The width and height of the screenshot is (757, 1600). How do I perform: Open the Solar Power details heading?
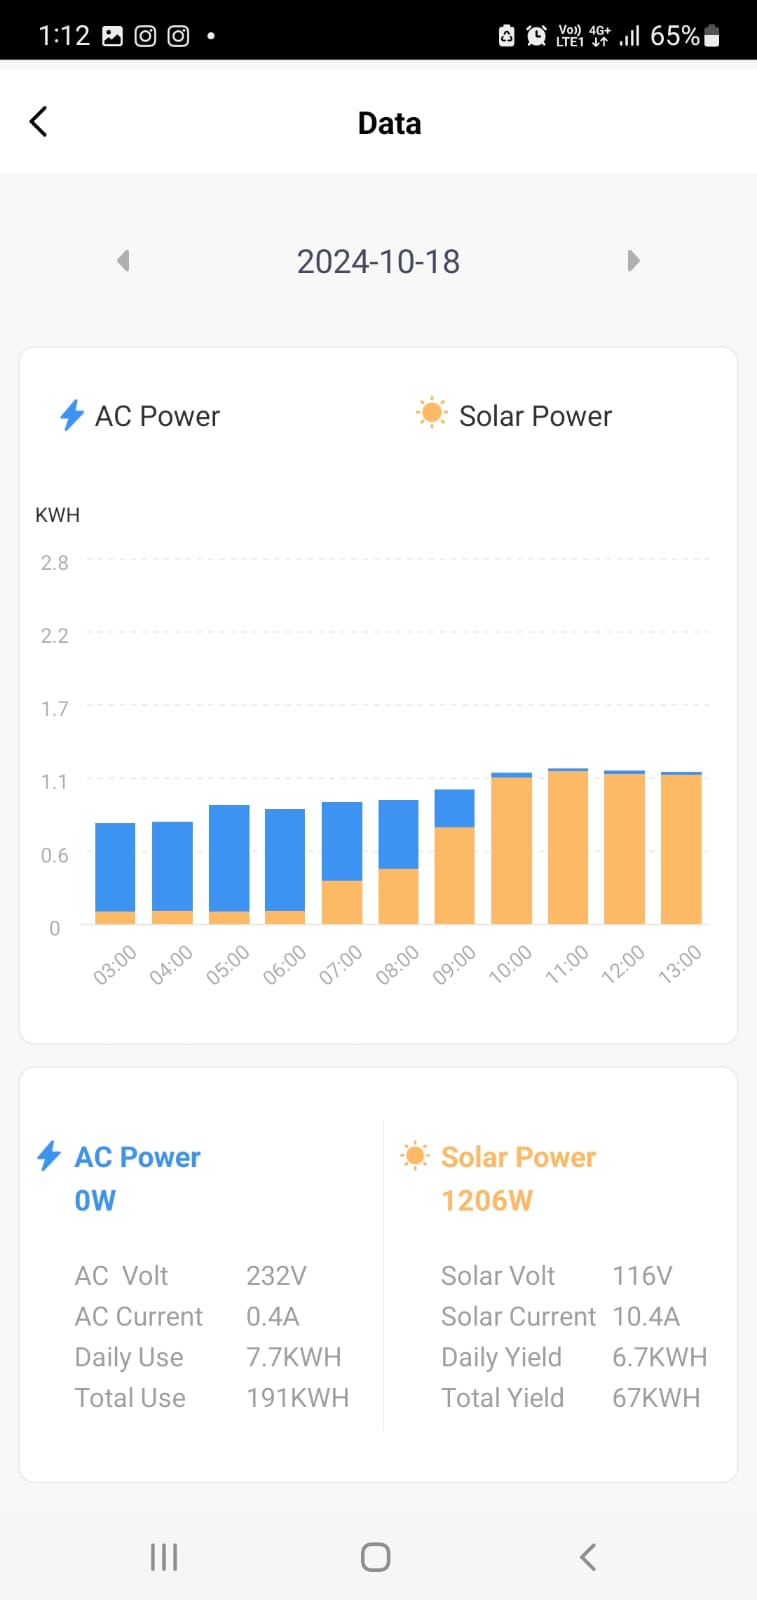coord(518,1157)
